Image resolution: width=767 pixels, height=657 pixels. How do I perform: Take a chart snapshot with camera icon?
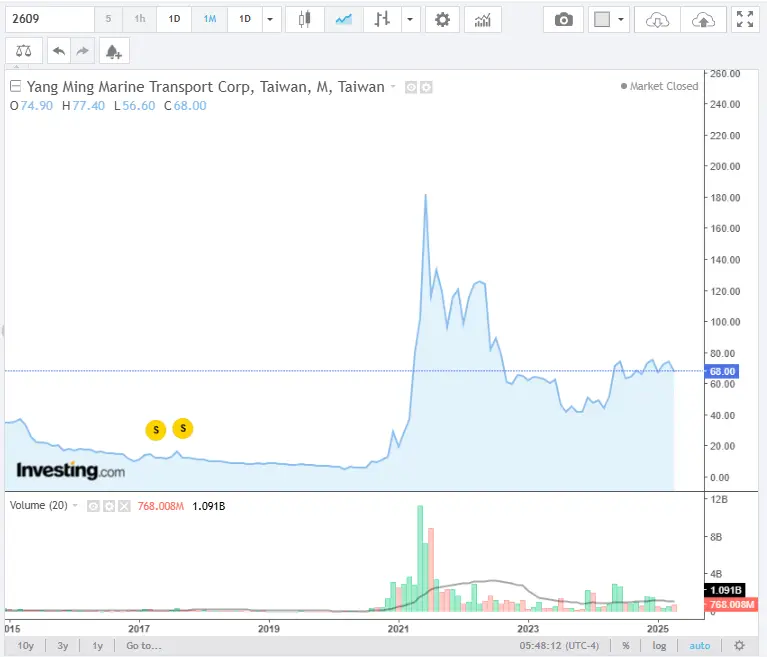(x=564, y=20)
